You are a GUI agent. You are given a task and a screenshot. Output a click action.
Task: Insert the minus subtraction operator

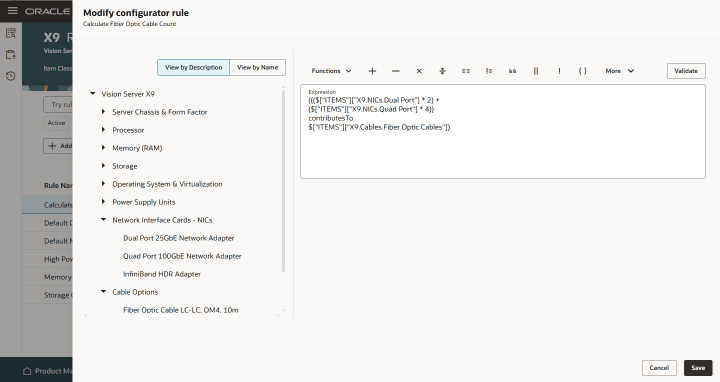(x=396, y=71)
